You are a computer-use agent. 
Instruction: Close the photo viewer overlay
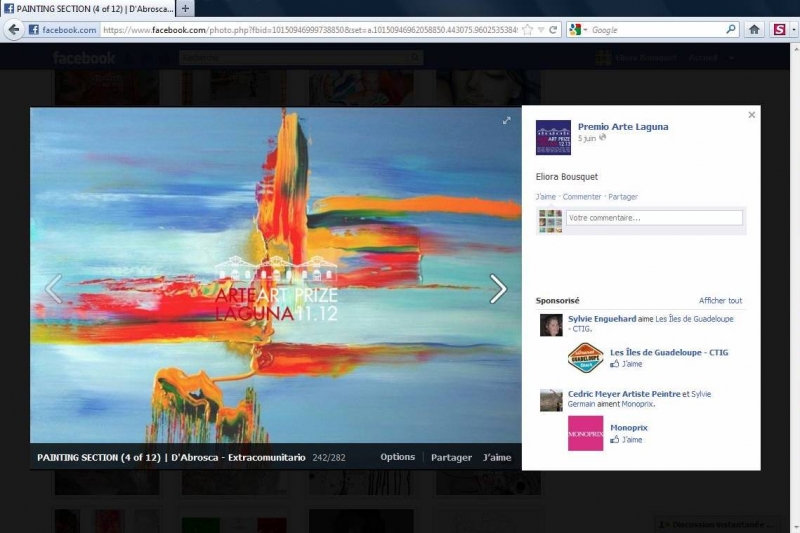point(751,115)
